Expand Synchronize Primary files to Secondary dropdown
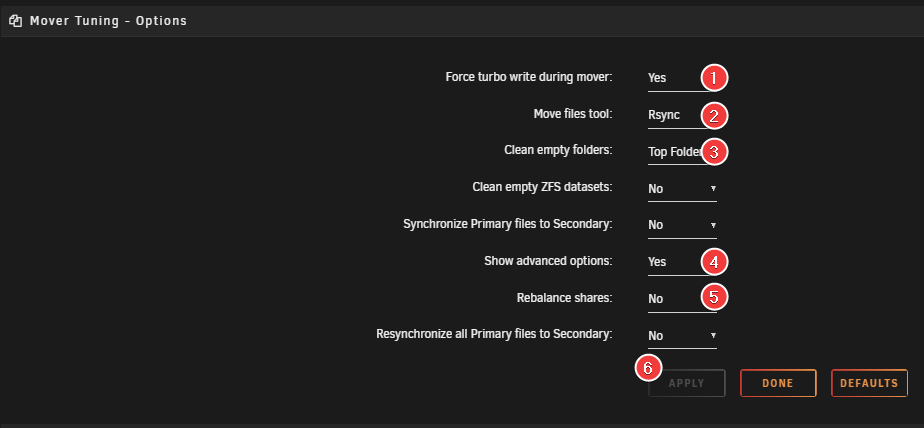 point(682,225)
